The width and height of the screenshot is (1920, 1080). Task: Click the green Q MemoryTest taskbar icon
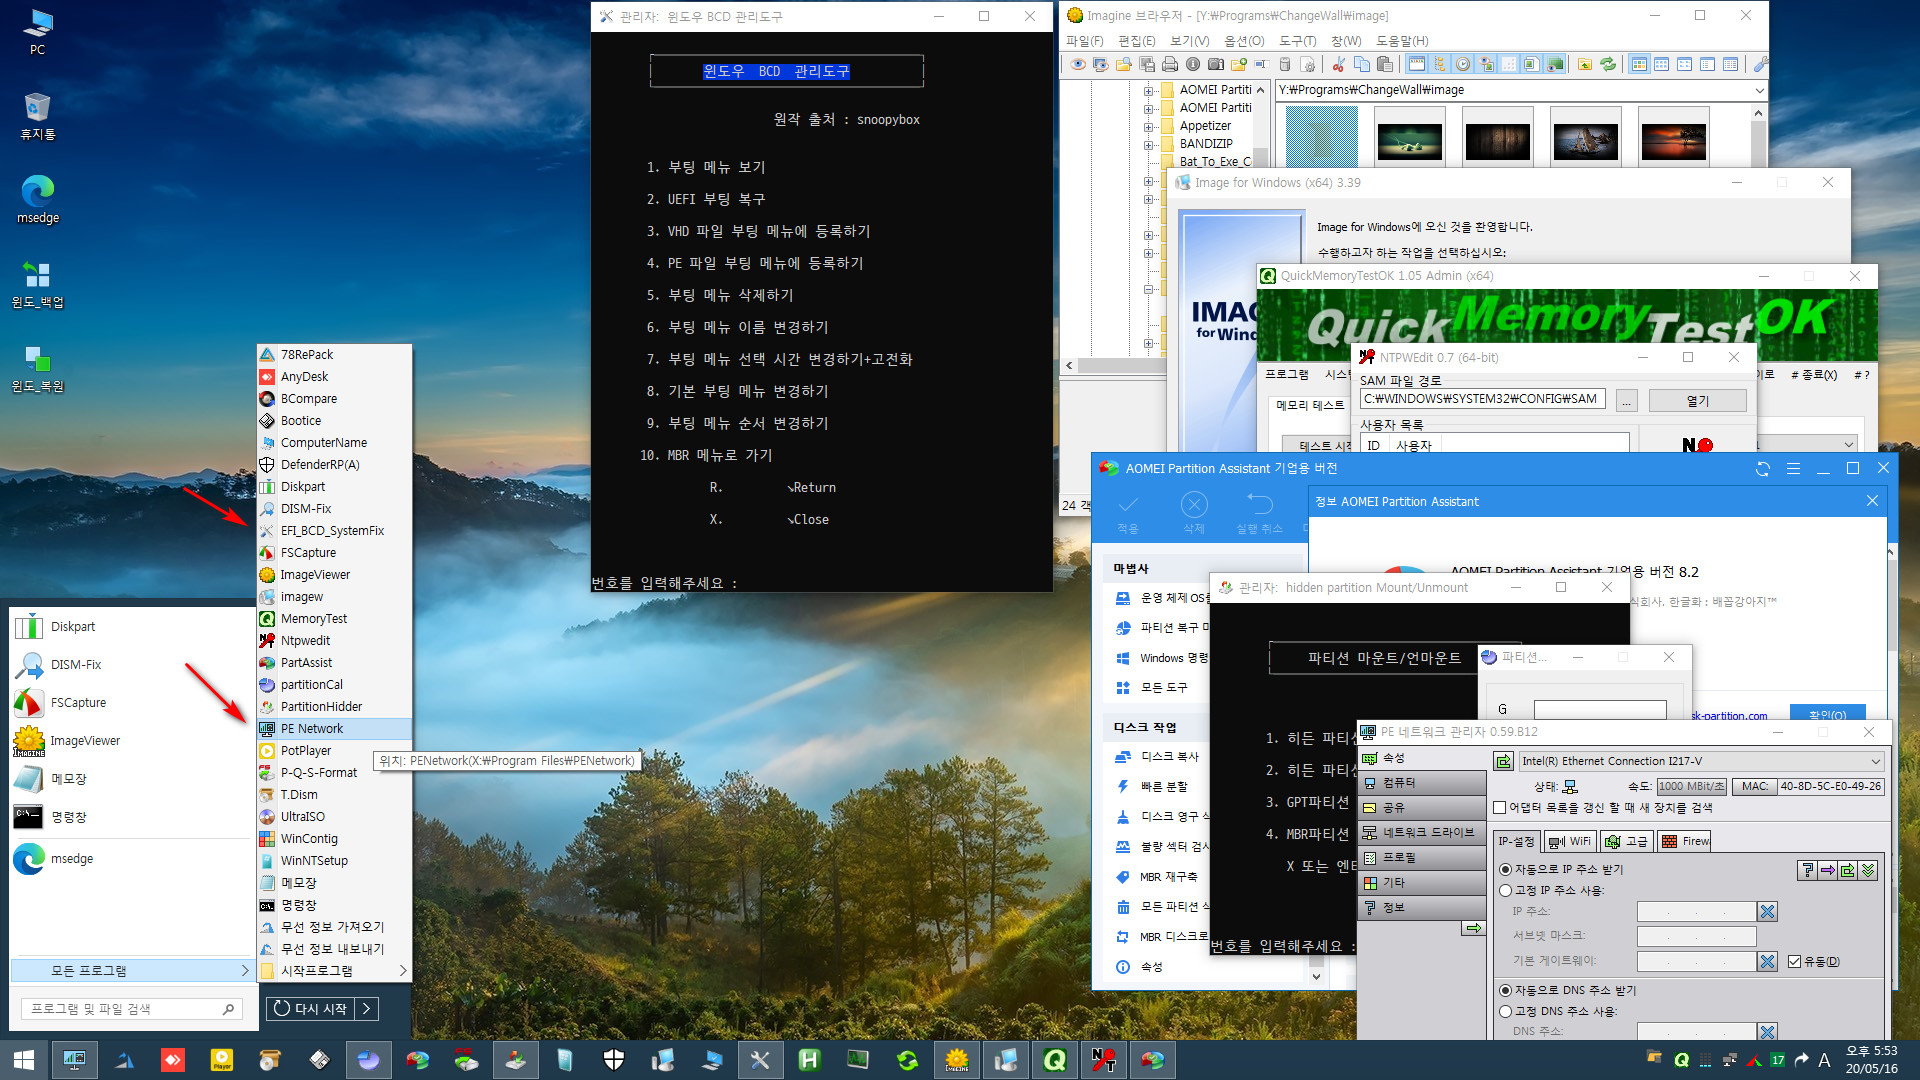(x=1054, y=1060)
